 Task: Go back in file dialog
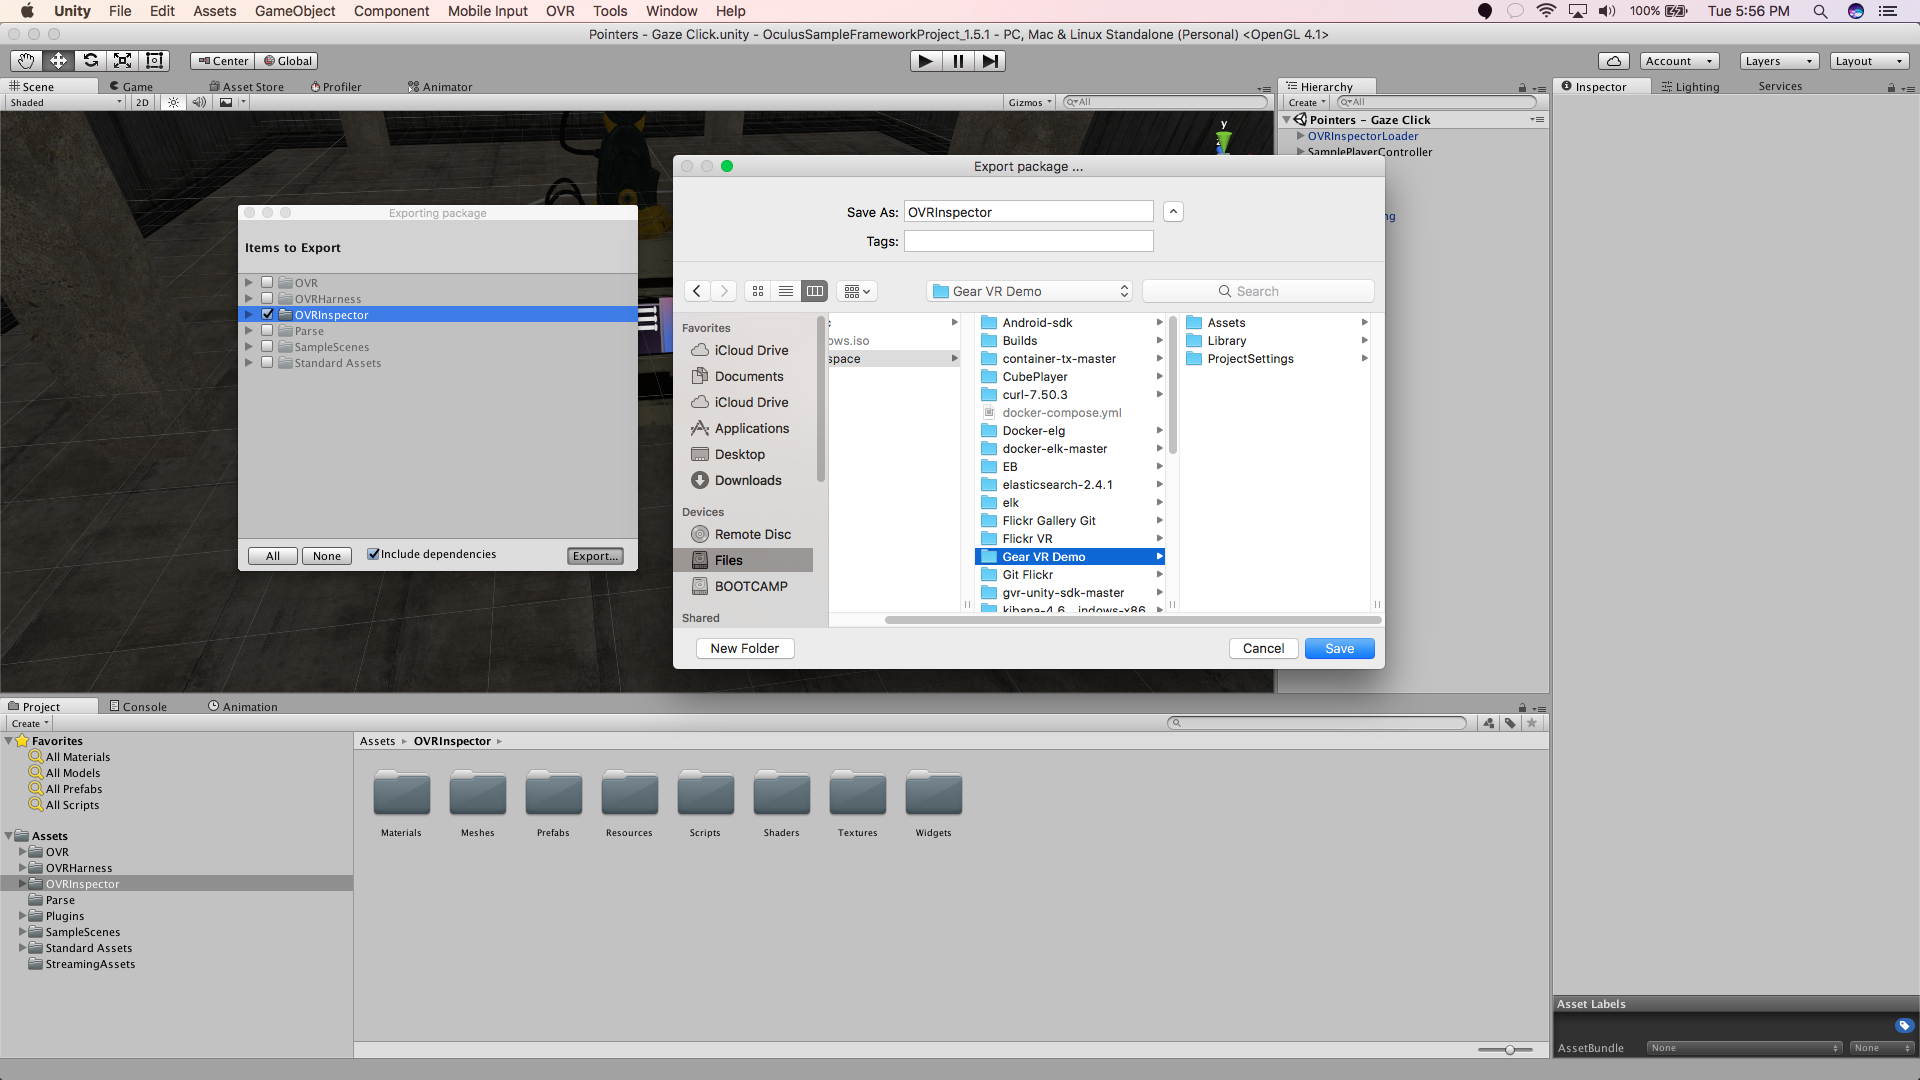pyautogui.click(x=697, y=291)
